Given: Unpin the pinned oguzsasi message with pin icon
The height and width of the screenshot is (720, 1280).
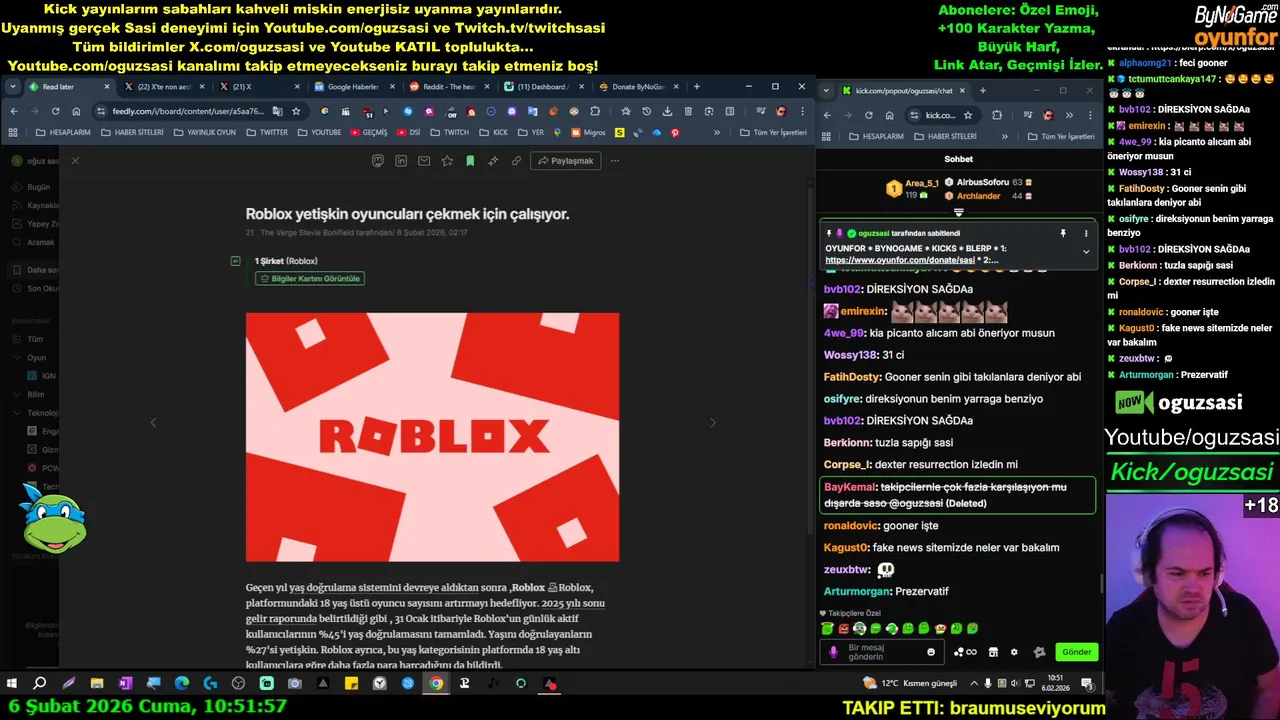Looking at the screenshot, I should pos(1063,233).
